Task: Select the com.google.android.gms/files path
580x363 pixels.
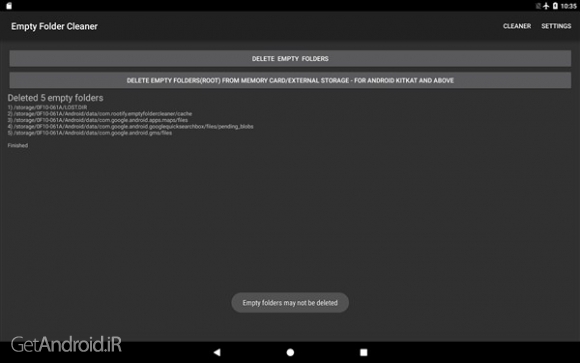Action: point(90,133)
